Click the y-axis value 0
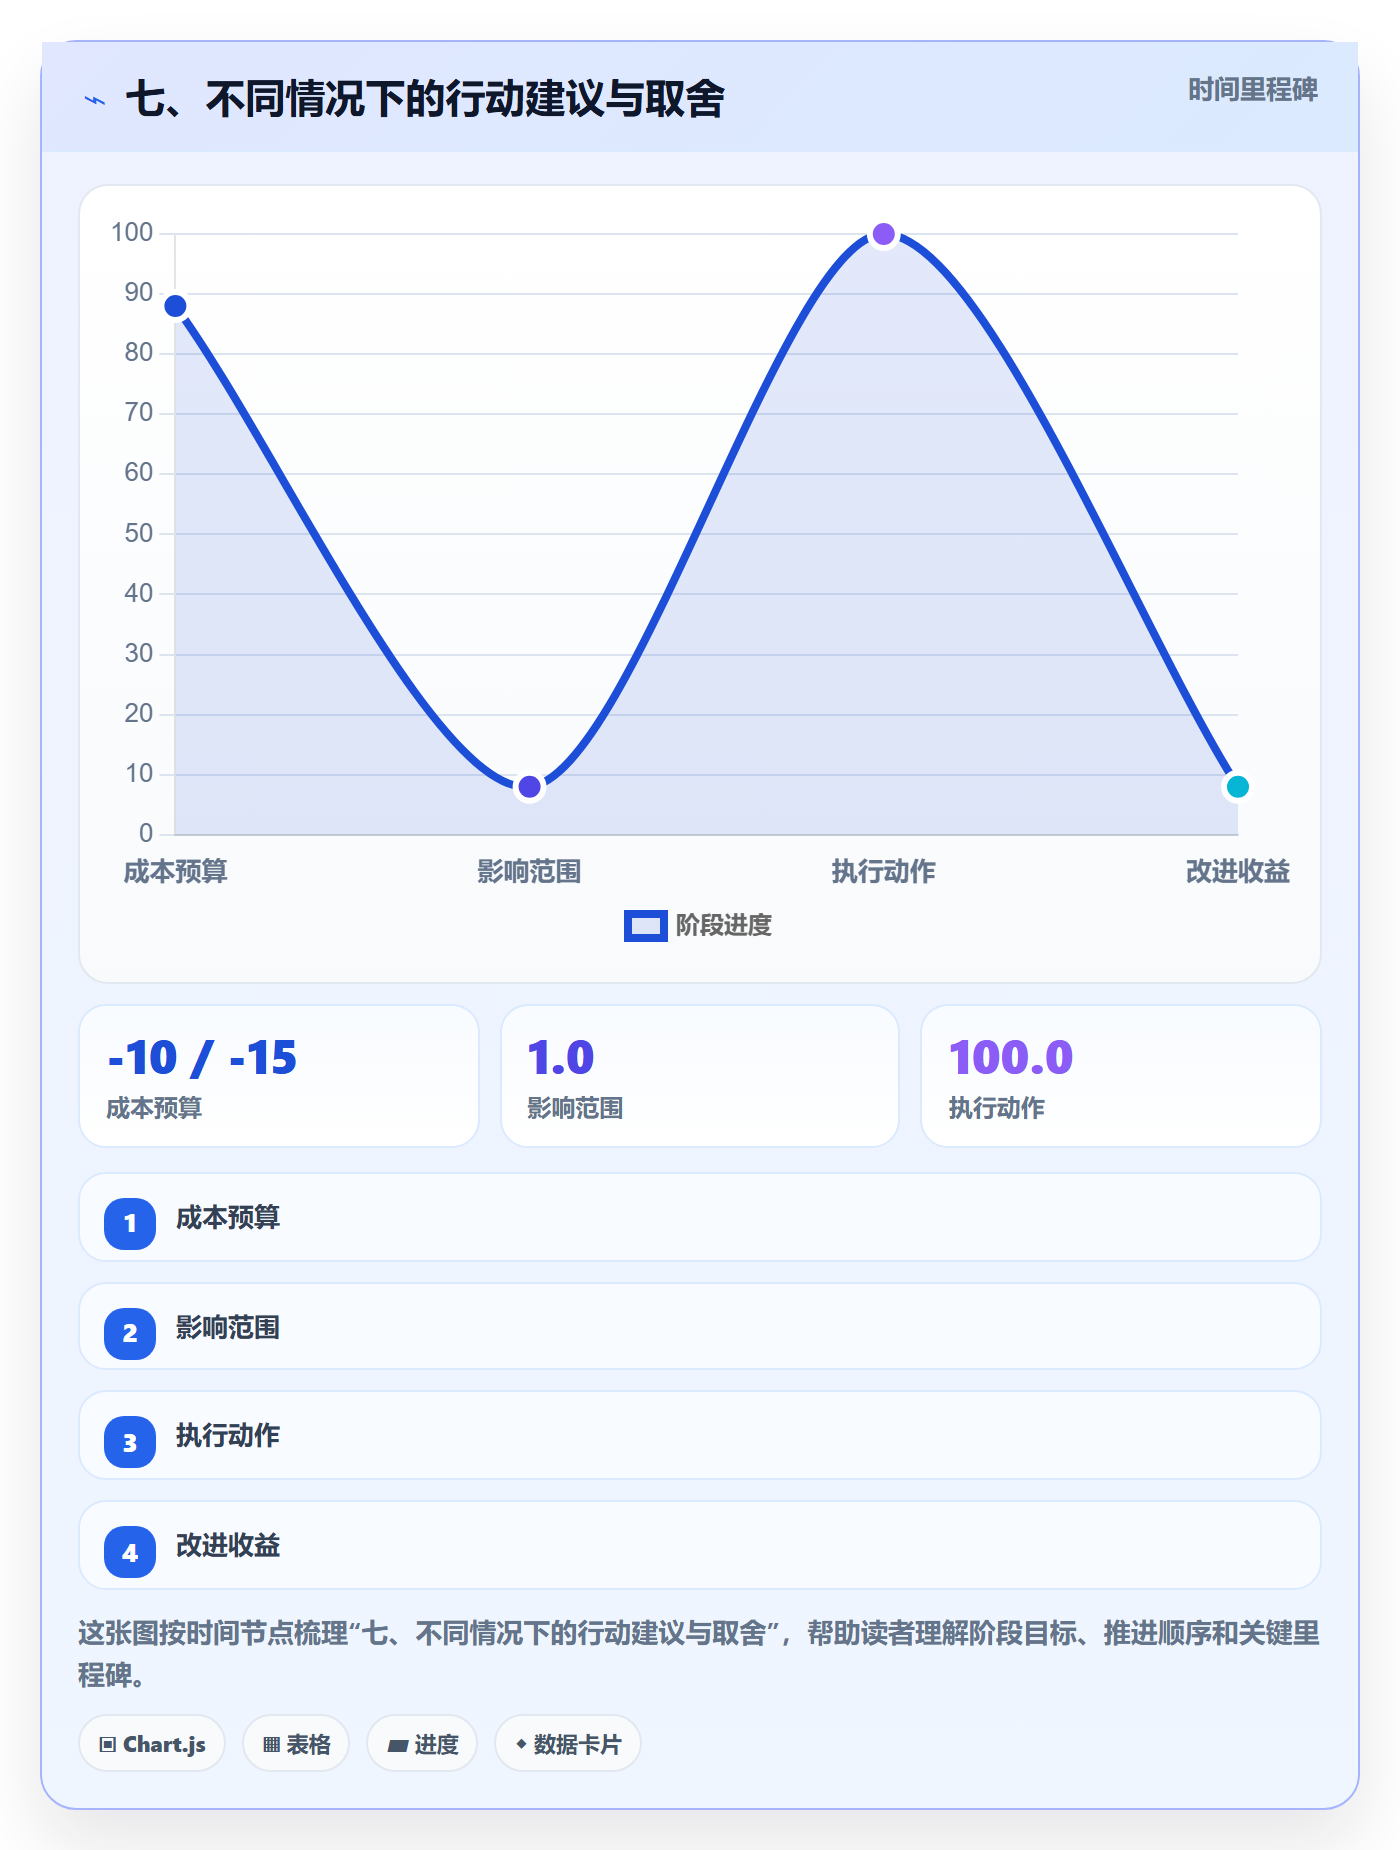The width and height of the screenshot is (1400, 1850). click(146, 833)
